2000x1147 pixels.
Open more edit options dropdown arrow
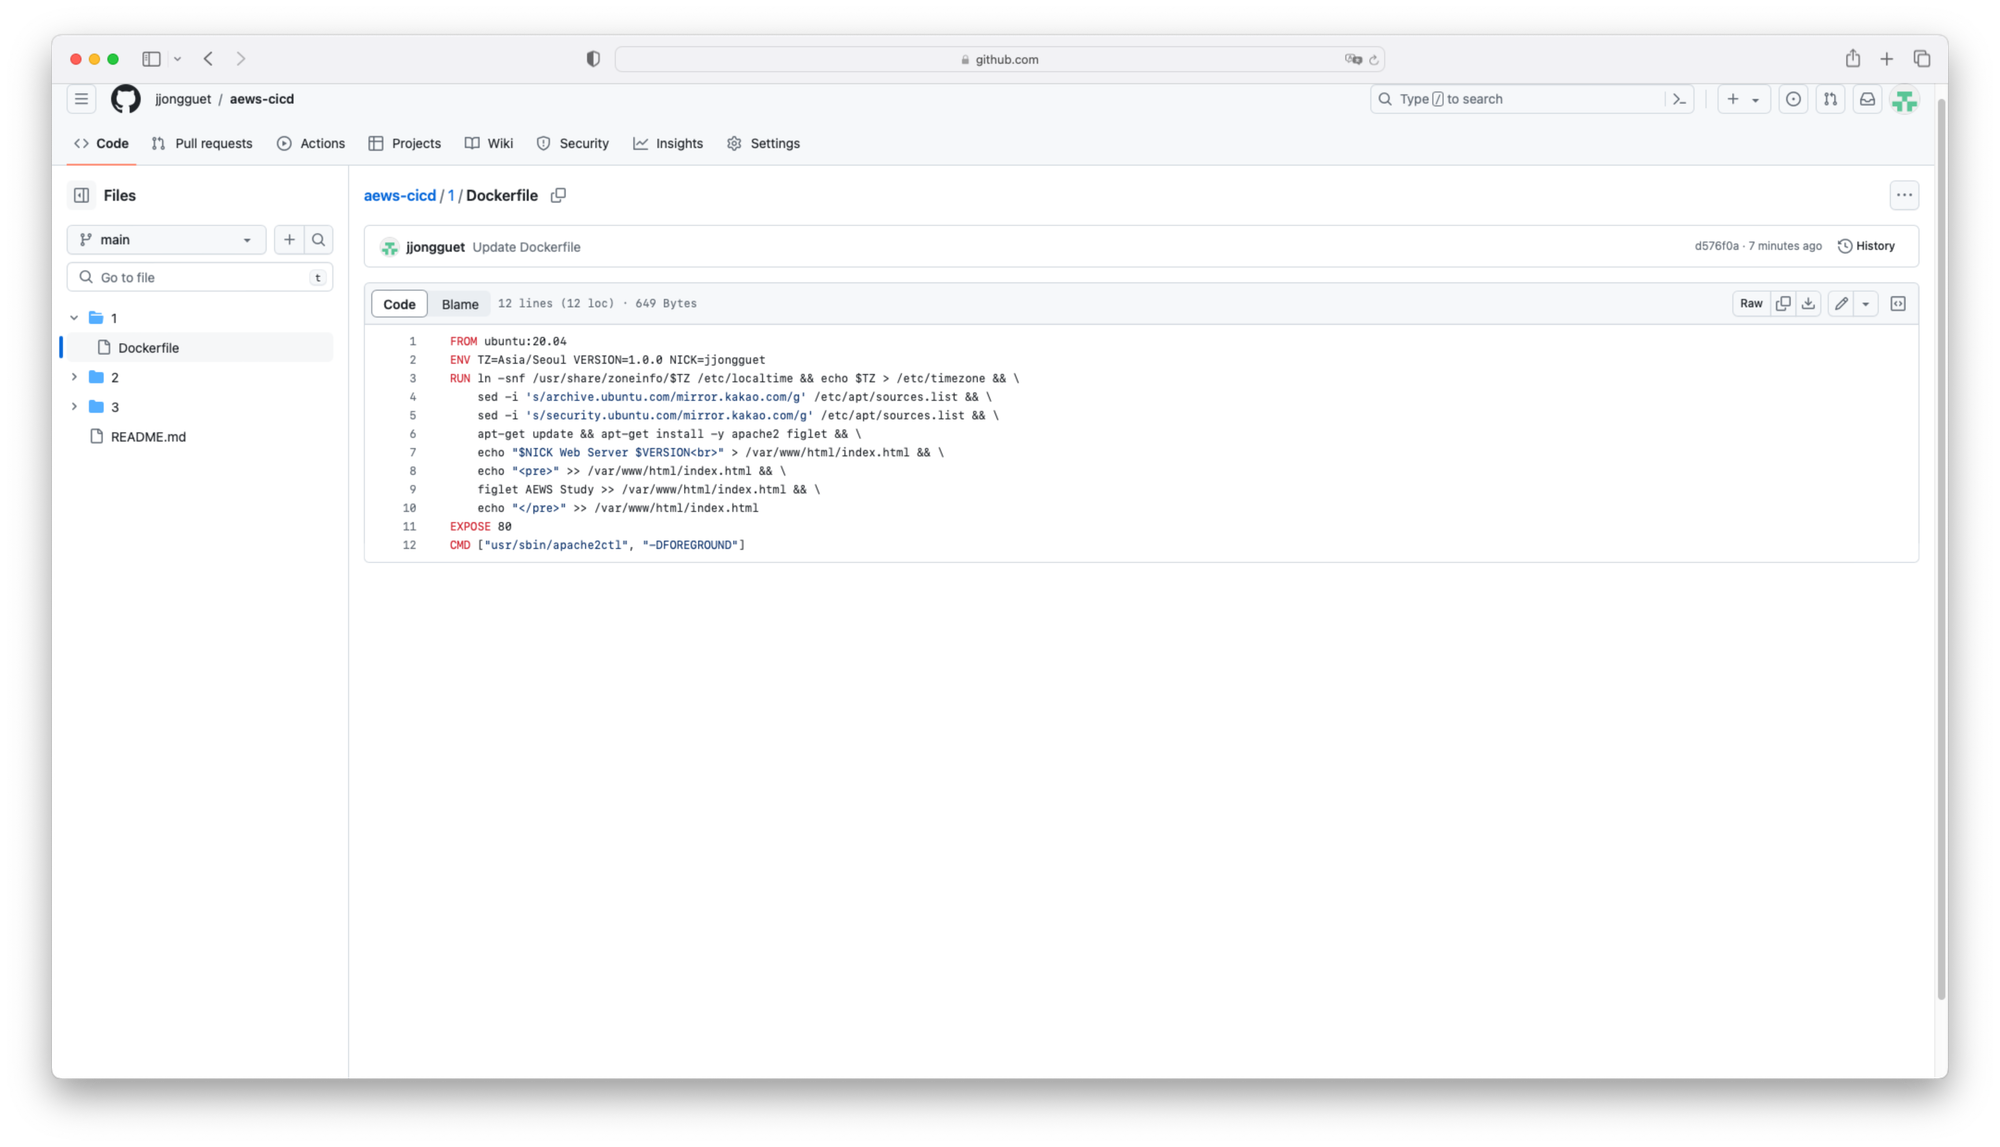(1866, 303)
